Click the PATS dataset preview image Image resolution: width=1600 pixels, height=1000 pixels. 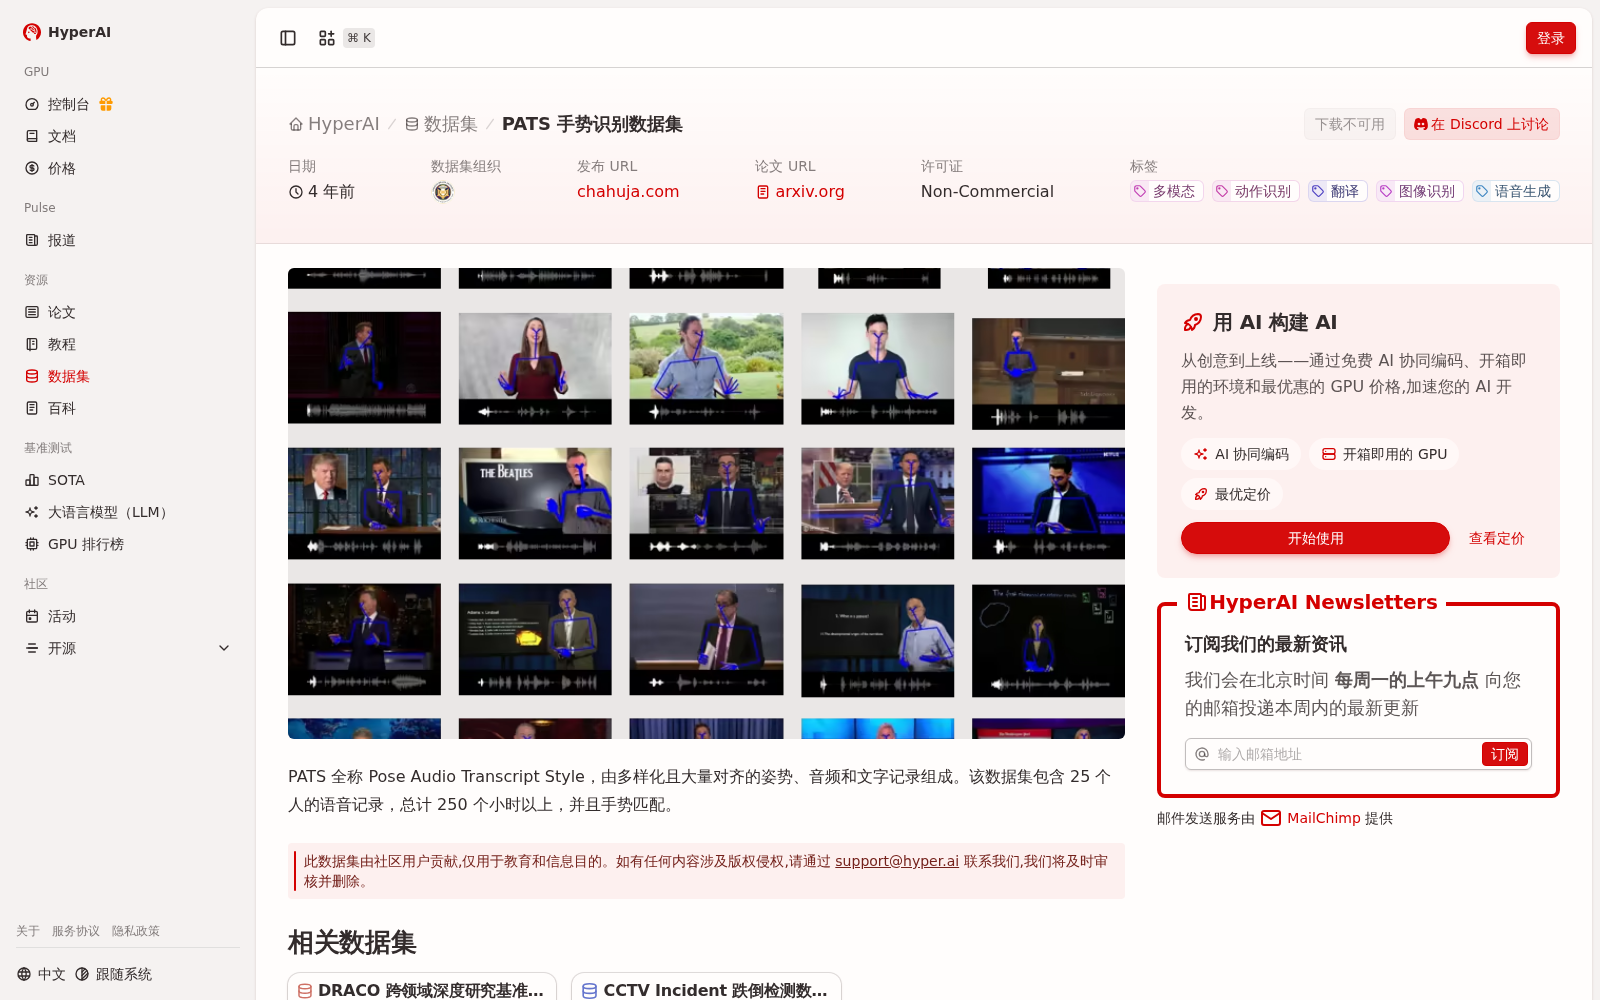click(x=706, y=503)
